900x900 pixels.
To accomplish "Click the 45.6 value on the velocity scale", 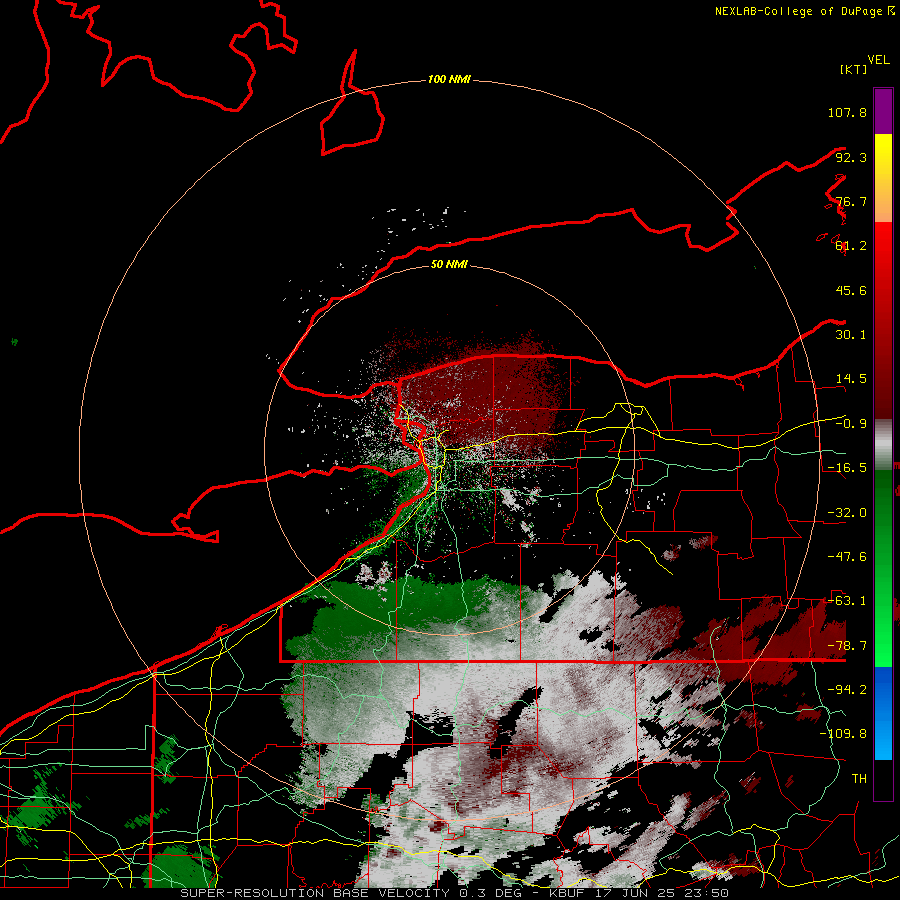I will point(851,290).
